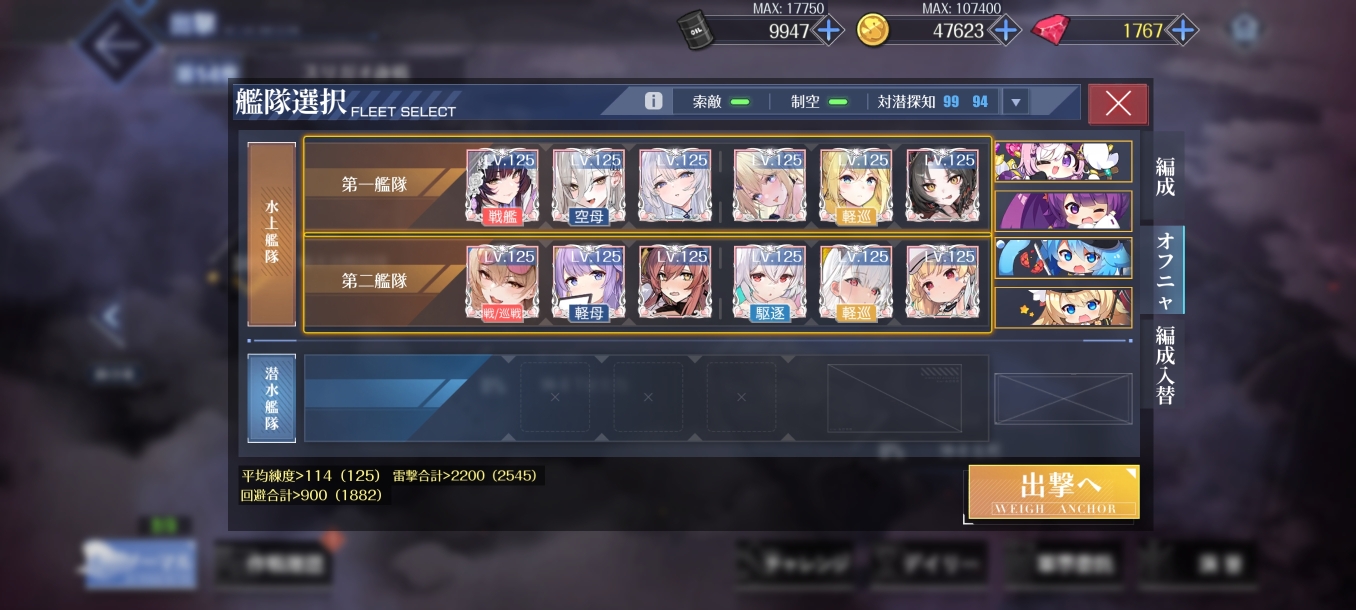Viewport: 1356px width, 610px height.
Task: Click the empty first submarine slot
Action: point(555,397)
